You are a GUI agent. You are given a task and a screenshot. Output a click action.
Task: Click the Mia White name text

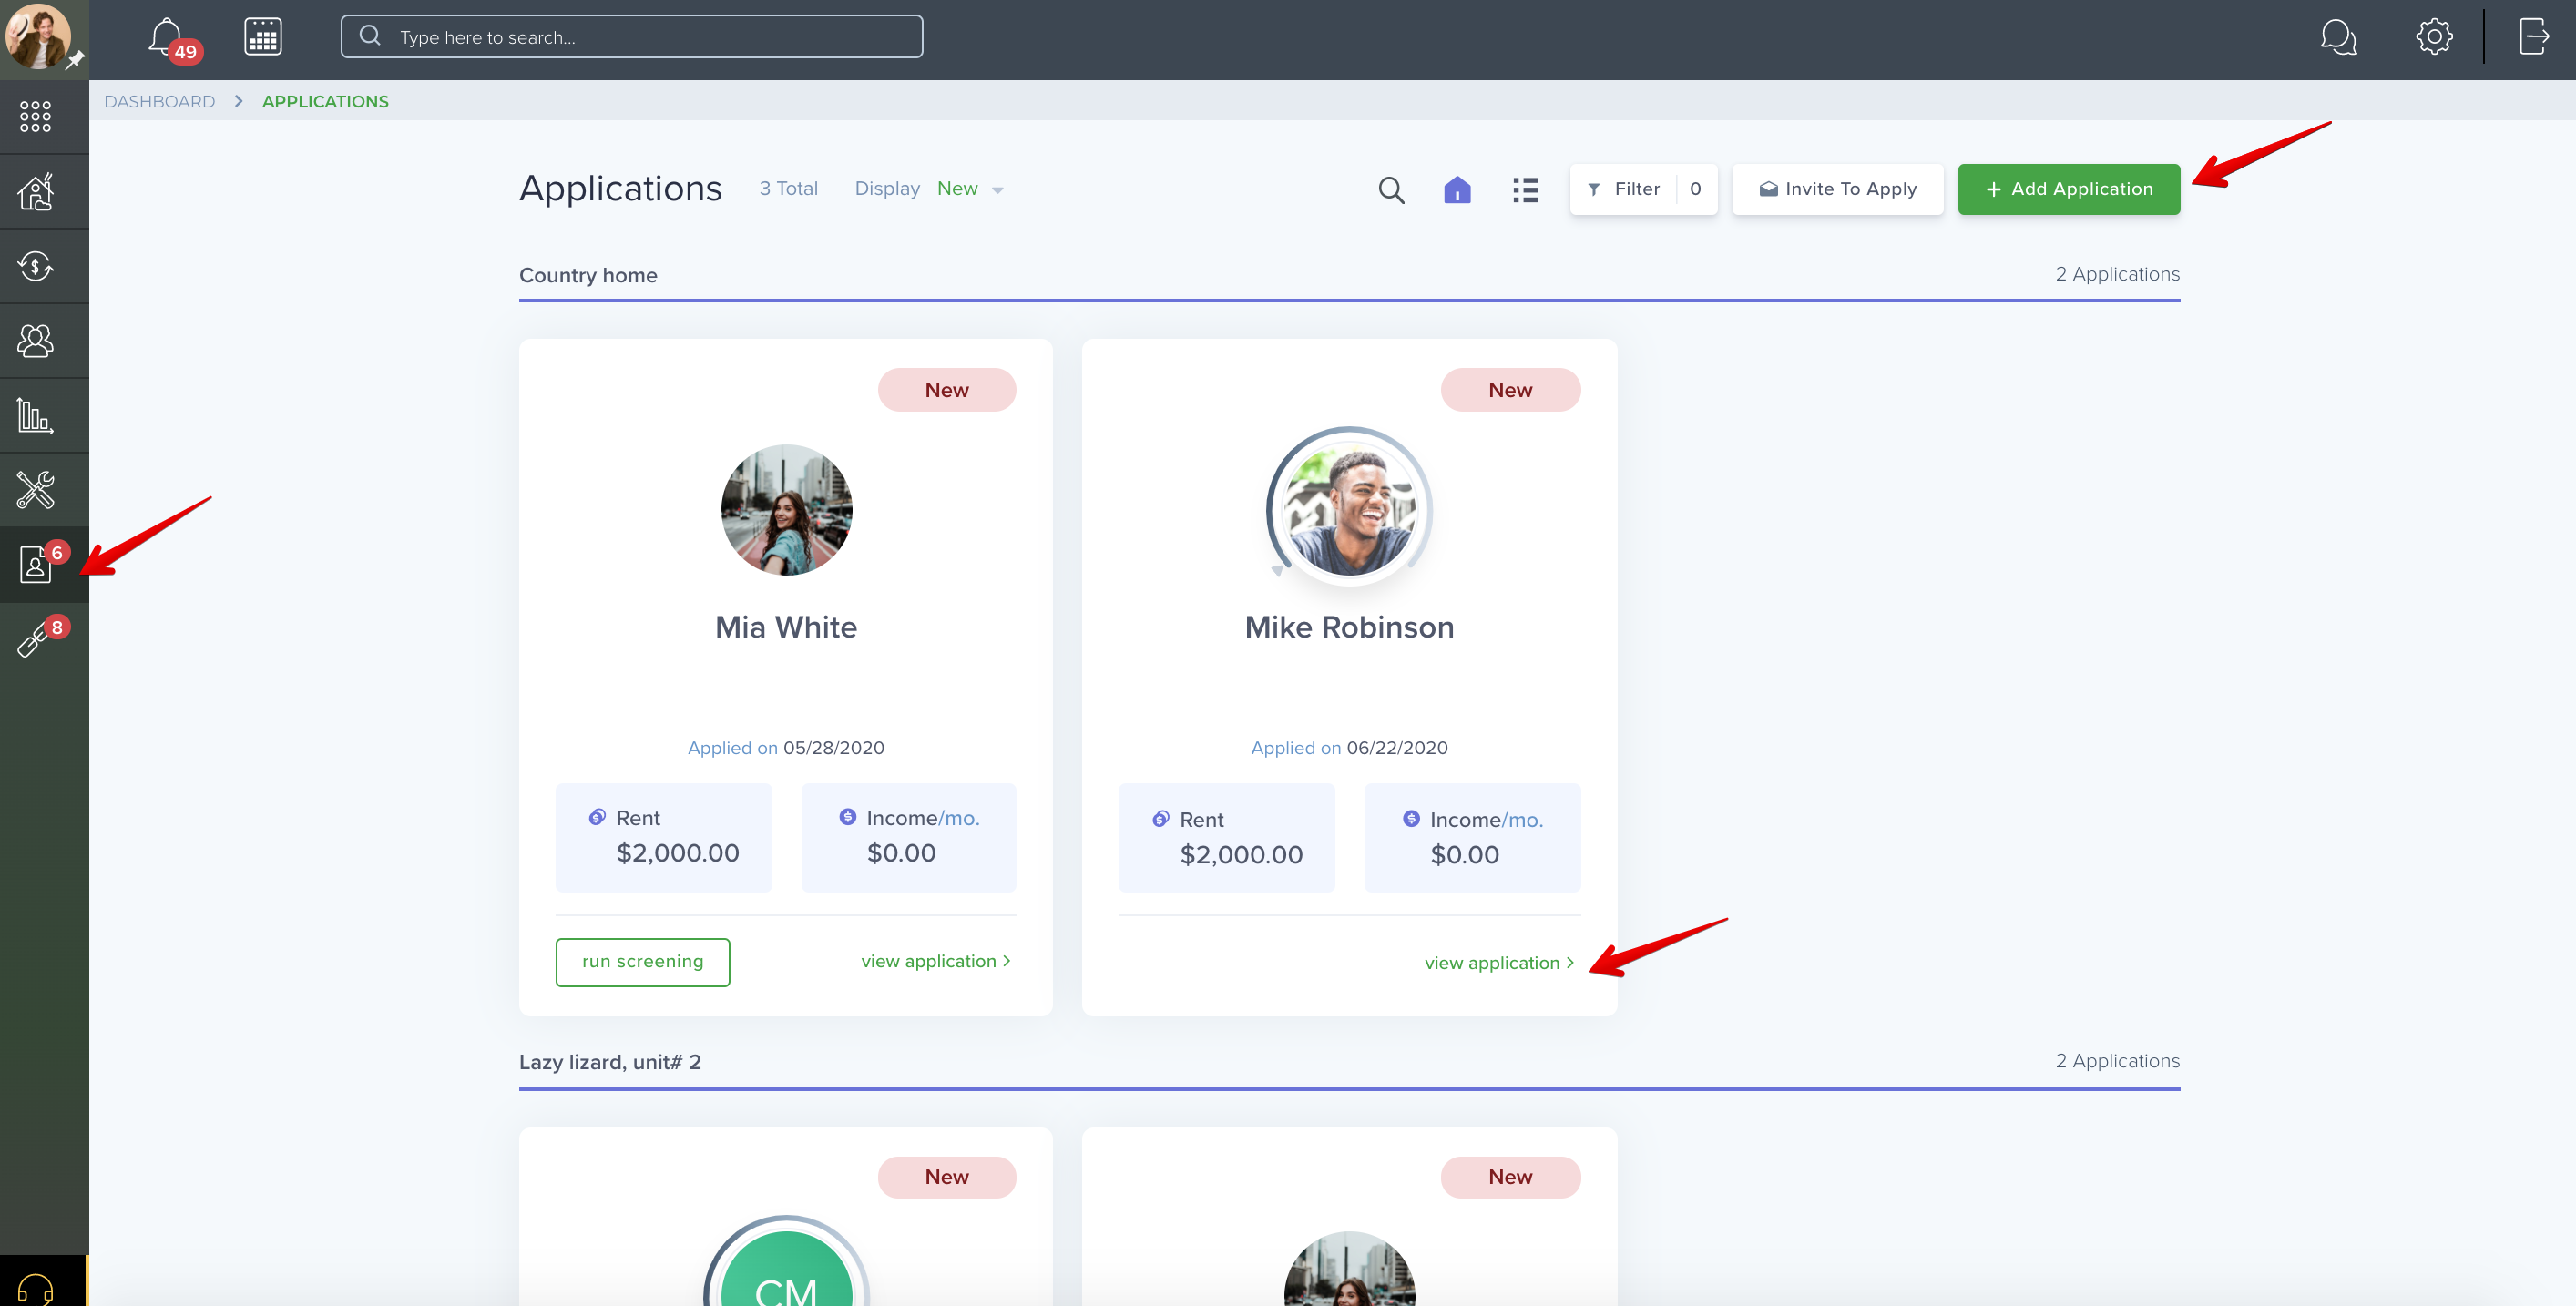(x=786, y=627)
